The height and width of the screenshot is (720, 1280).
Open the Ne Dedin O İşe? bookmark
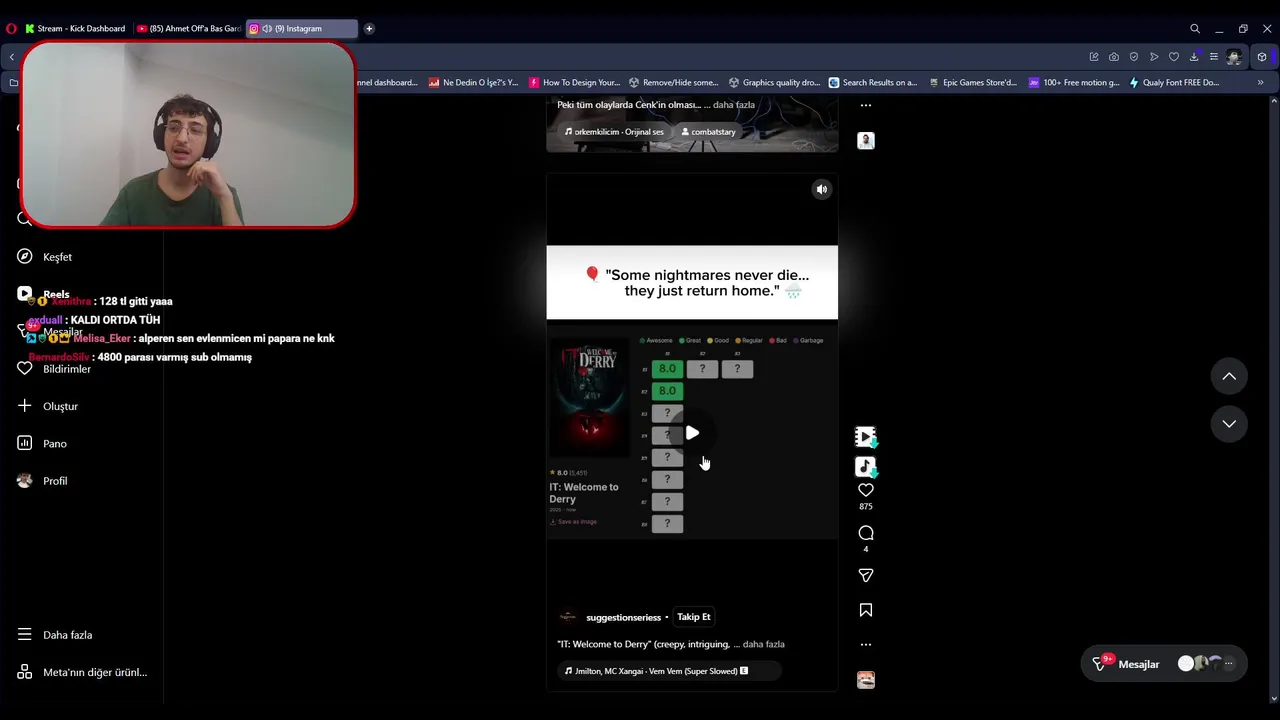tap(473, 83)
